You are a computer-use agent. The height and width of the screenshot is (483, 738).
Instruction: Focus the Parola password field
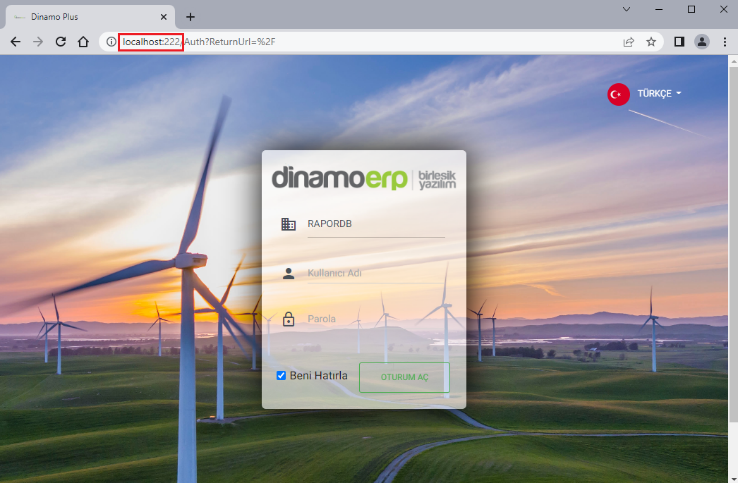[x=376, y=319]
